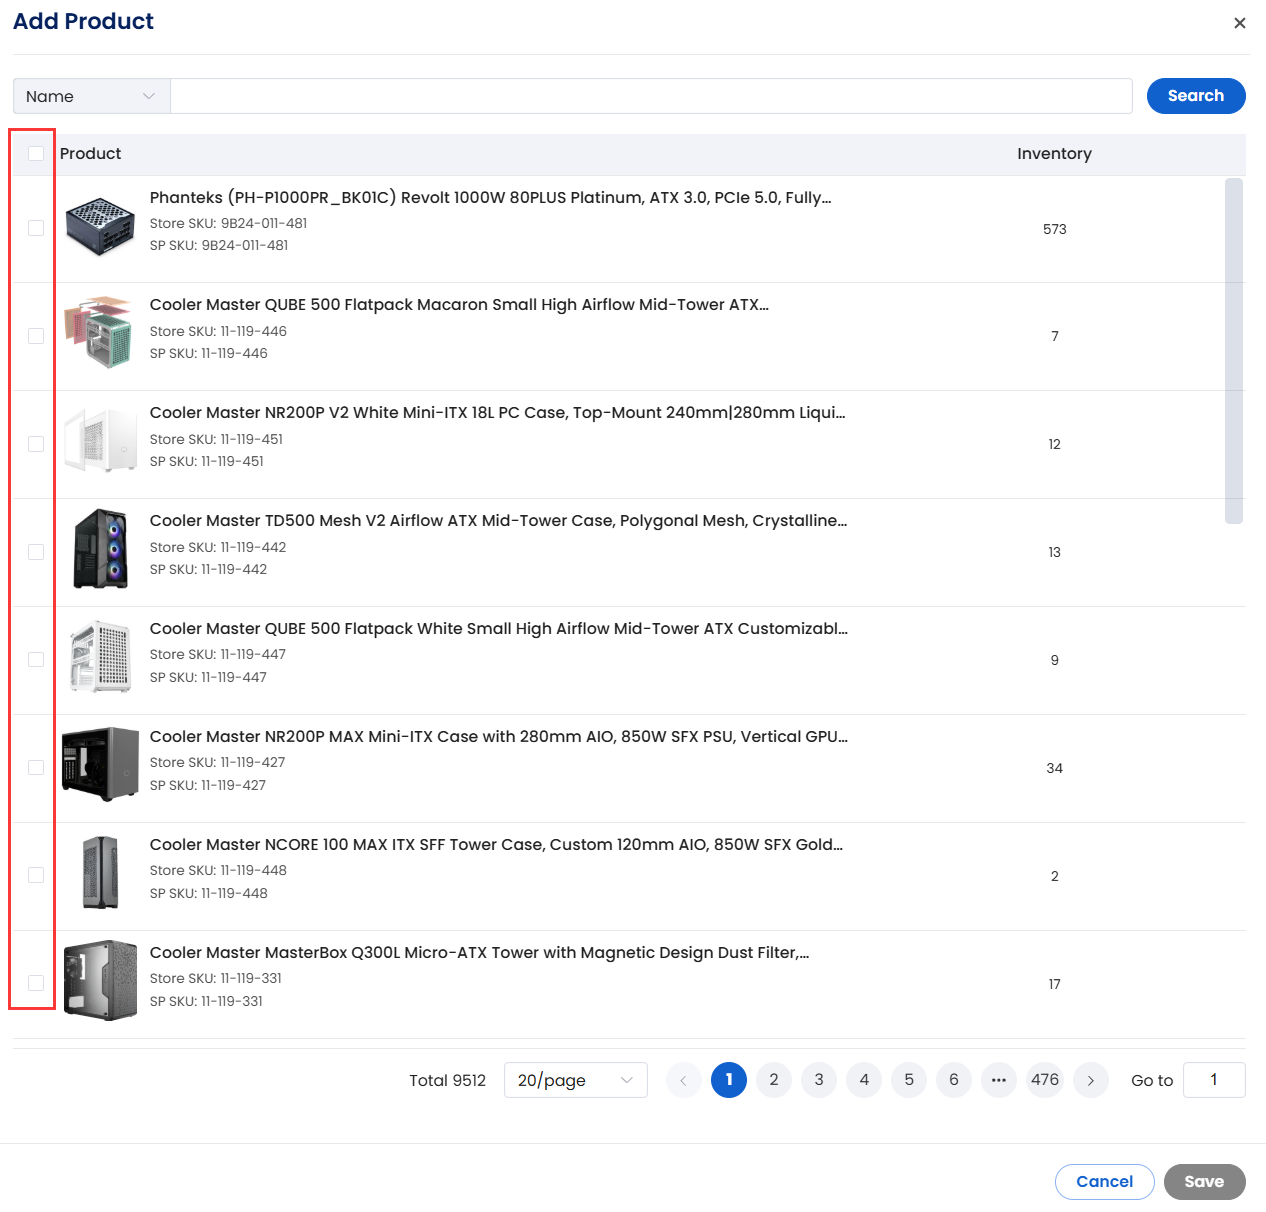Click the inventory value 573

(1054, 229)
